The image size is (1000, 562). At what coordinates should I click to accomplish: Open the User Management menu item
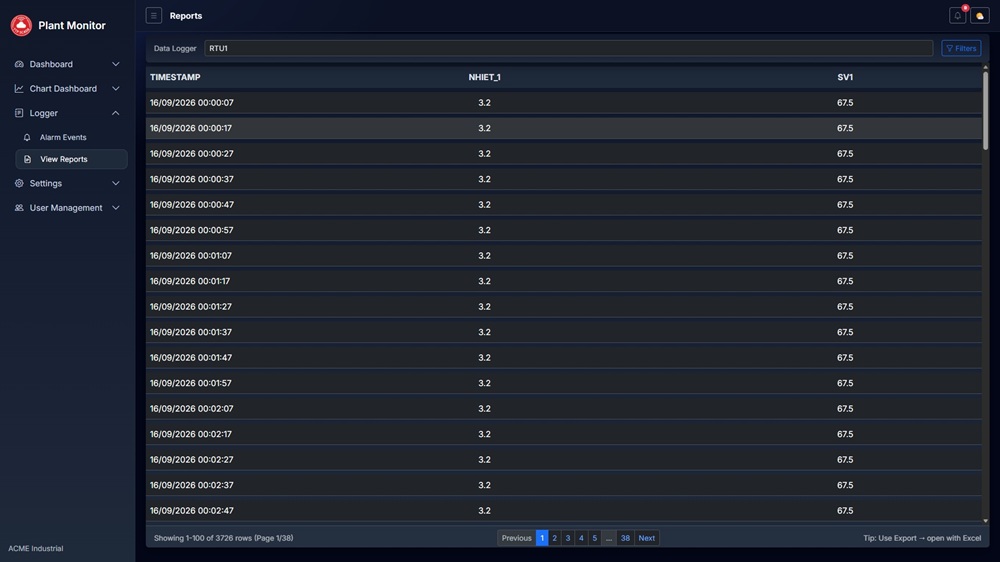pyautogui.click(x=67, y=208)
